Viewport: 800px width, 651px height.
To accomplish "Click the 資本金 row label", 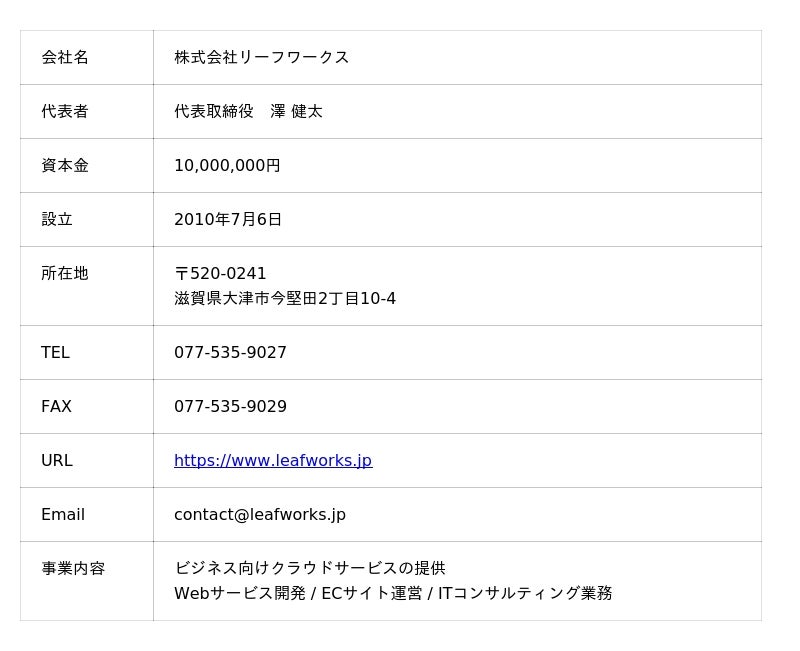I will point(65,166).
